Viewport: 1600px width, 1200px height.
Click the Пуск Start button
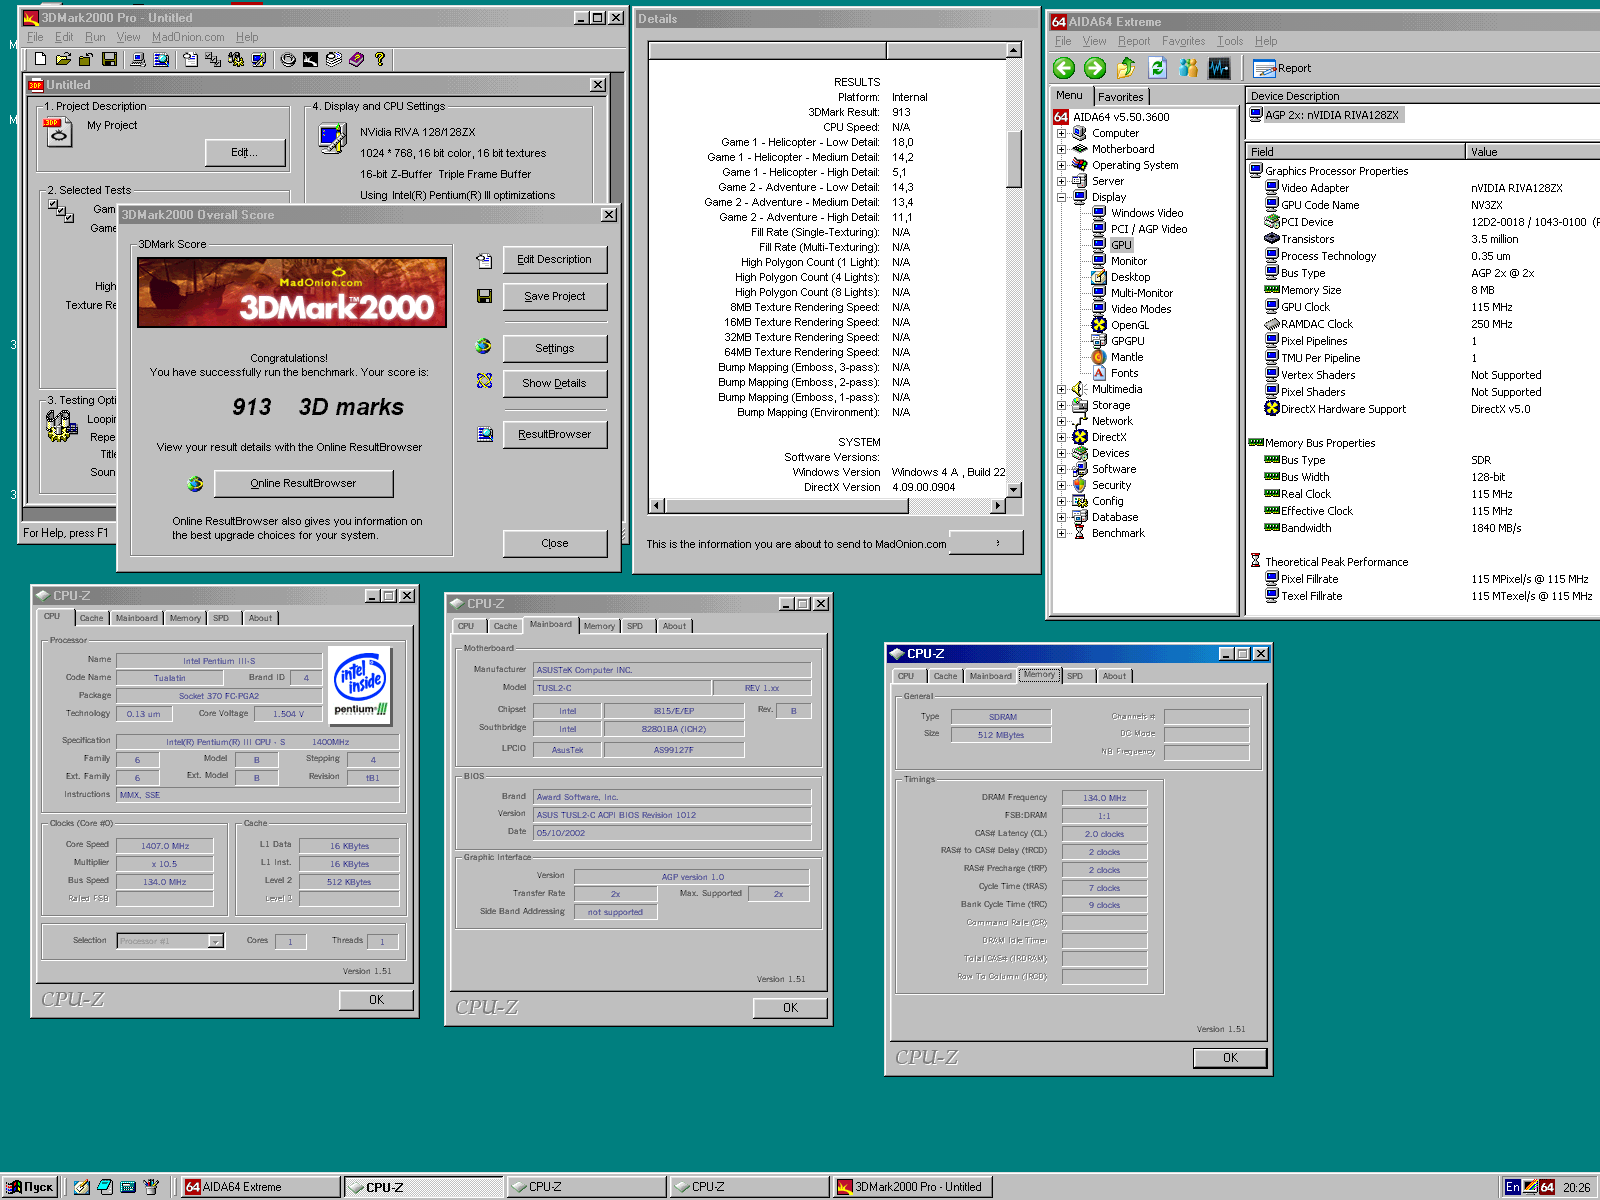31,1187
